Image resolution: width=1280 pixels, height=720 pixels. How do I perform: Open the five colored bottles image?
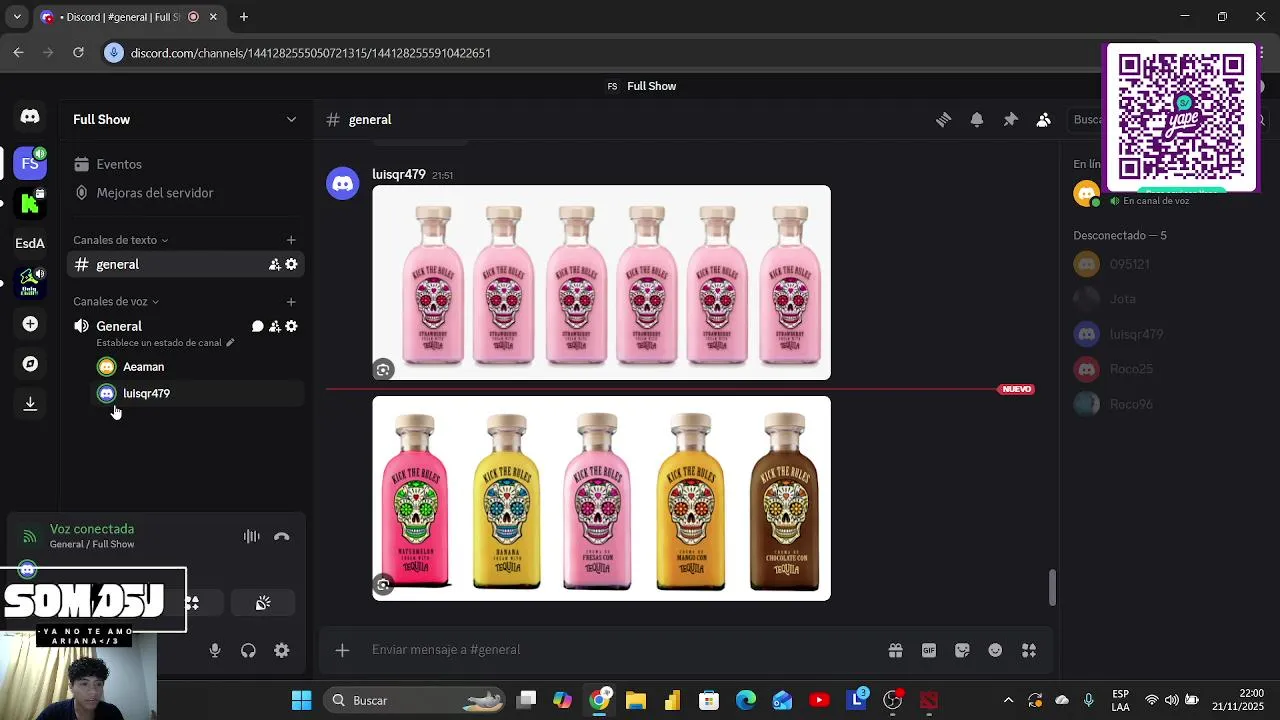point(601,498)
